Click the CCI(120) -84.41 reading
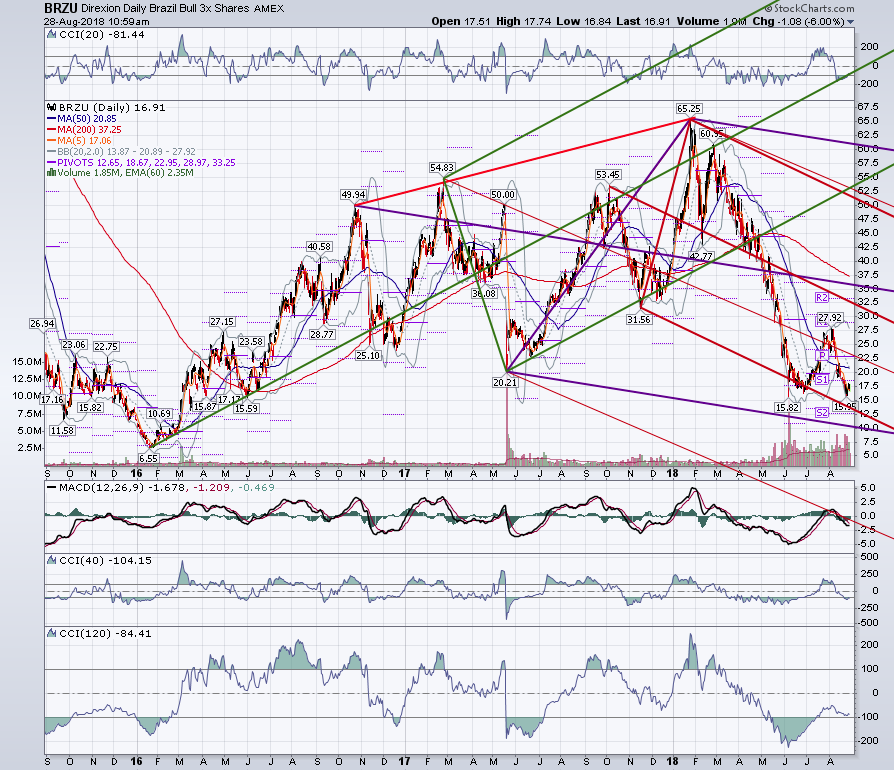 pyautogui.click(x=105, y=633)
